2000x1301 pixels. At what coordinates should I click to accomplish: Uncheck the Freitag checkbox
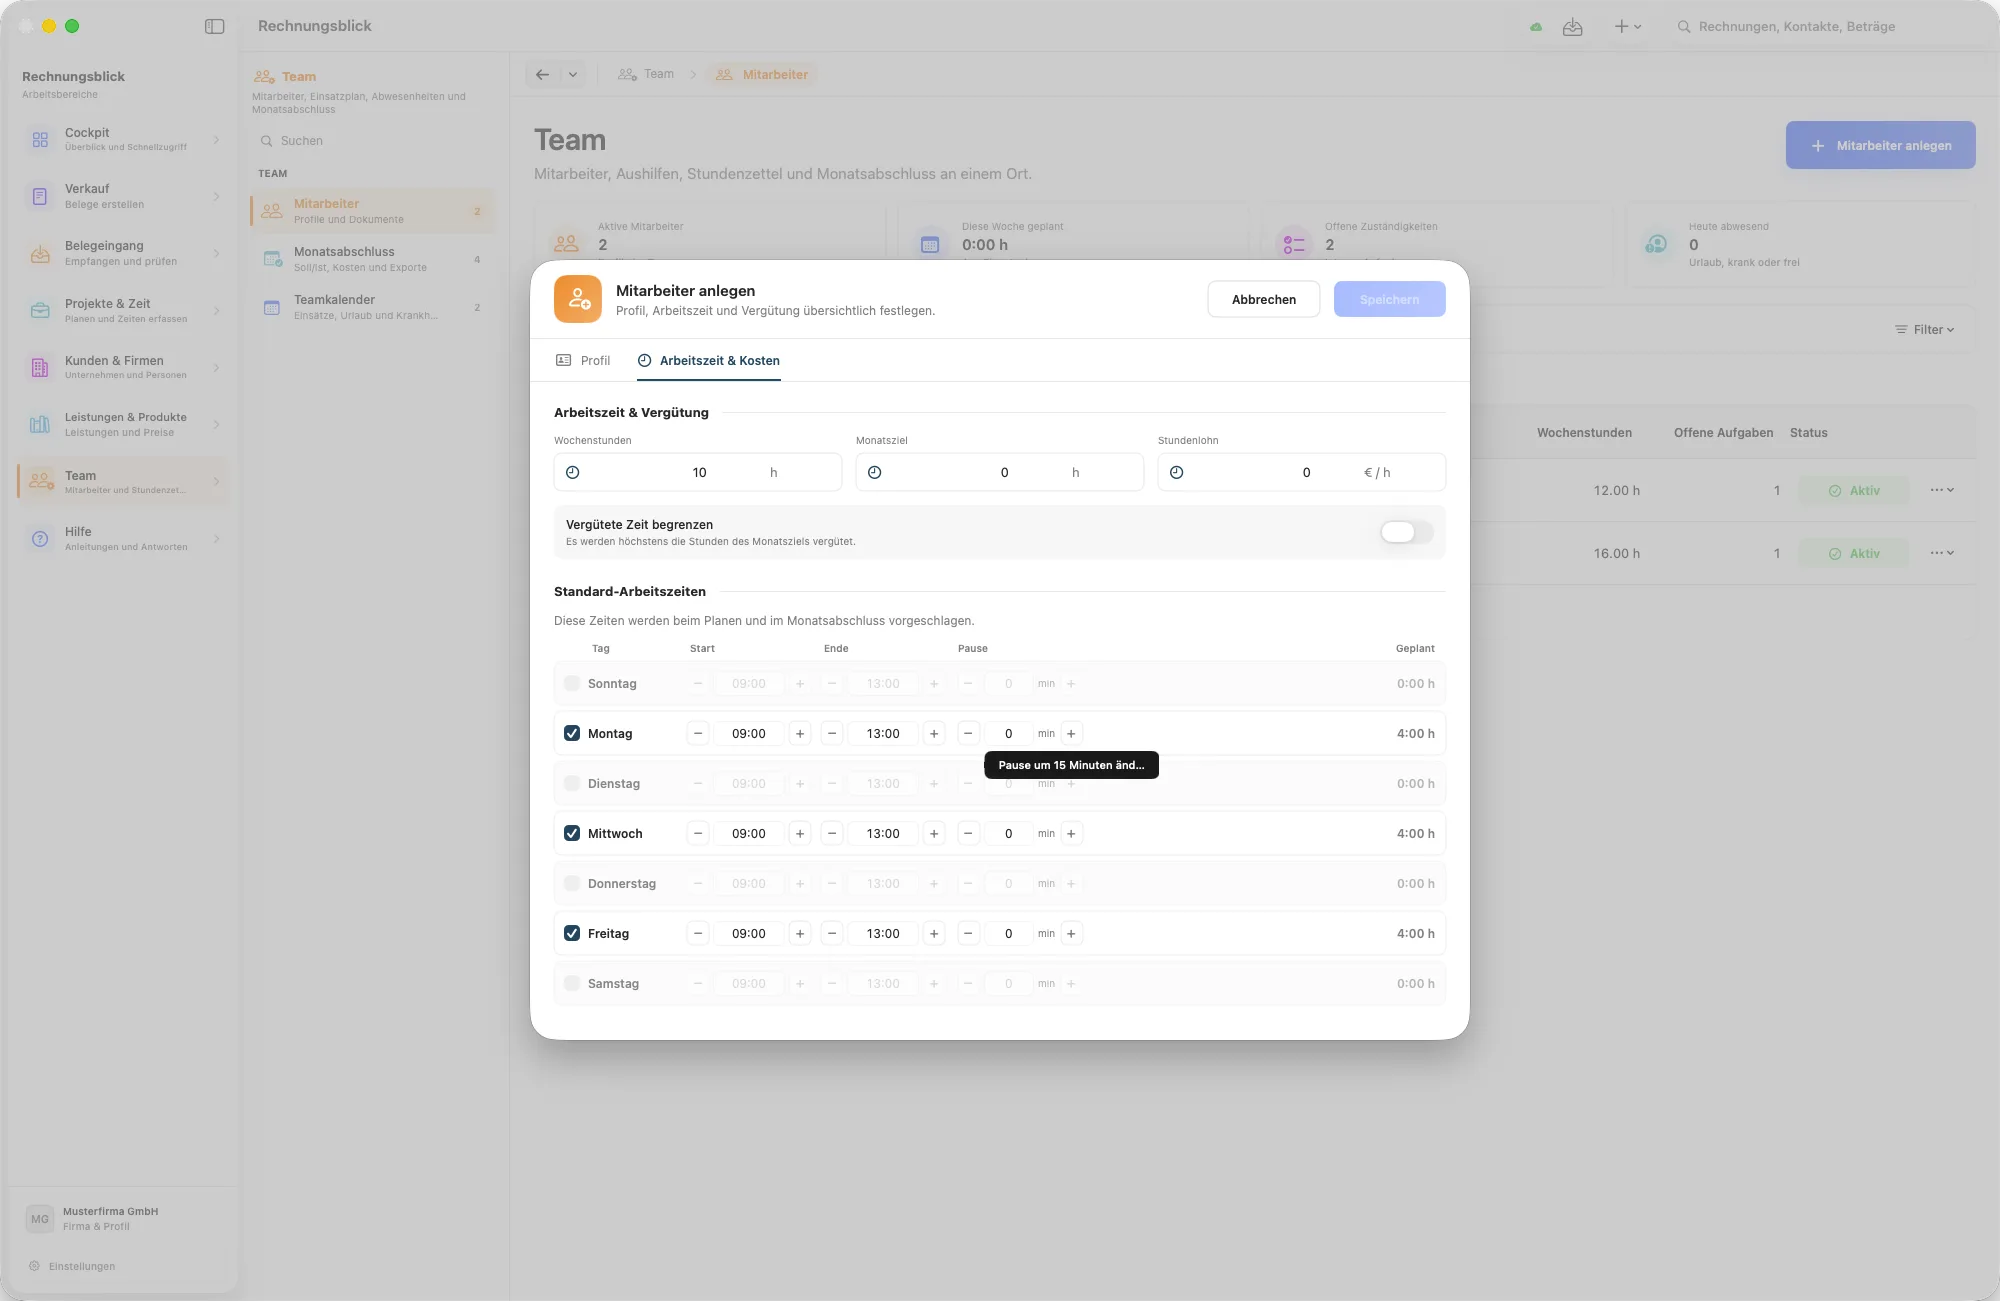(x=572, y=933)
